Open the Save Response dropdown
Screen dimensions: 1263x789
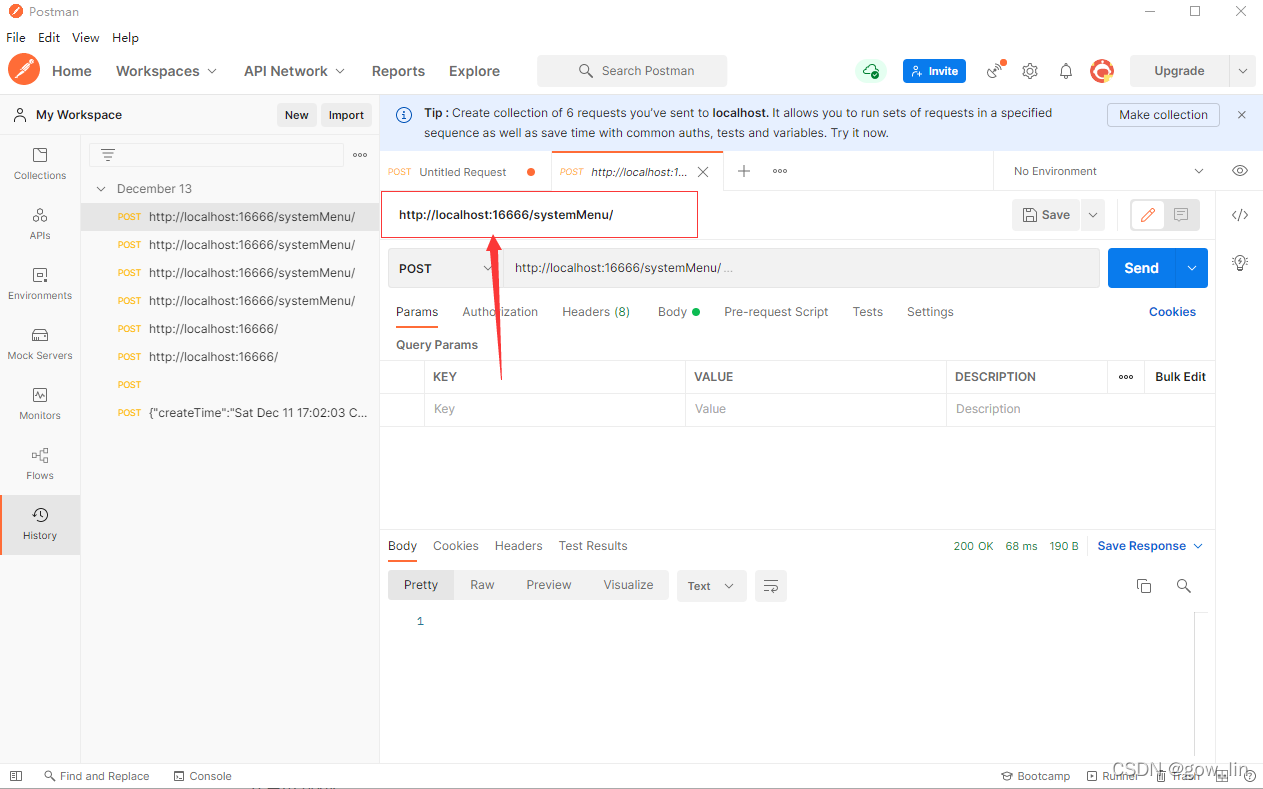click(x=1150, y=546)
